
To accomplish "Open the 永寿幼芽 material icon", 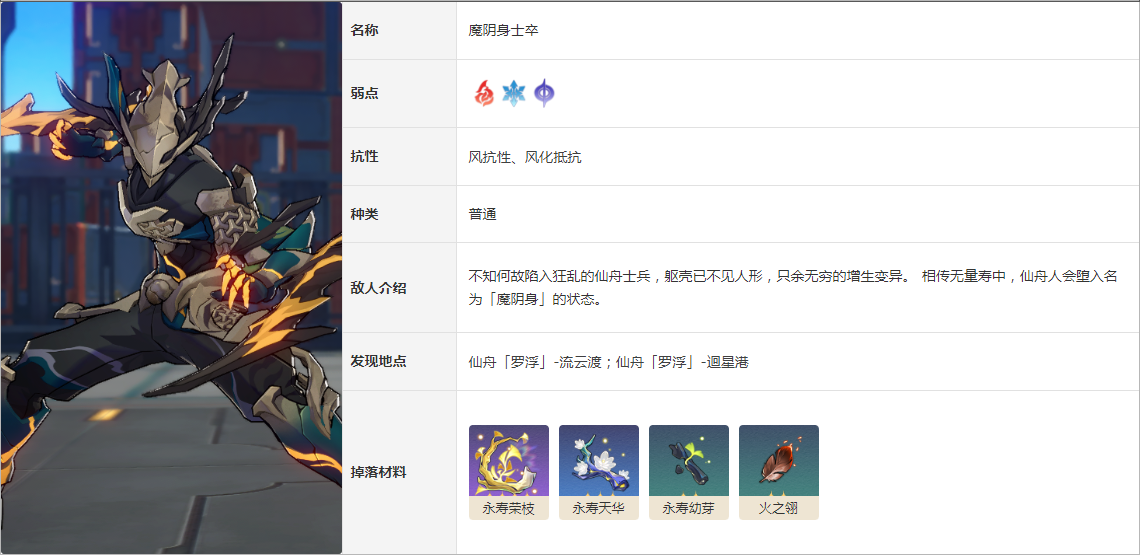I will [x=688, y=461].
